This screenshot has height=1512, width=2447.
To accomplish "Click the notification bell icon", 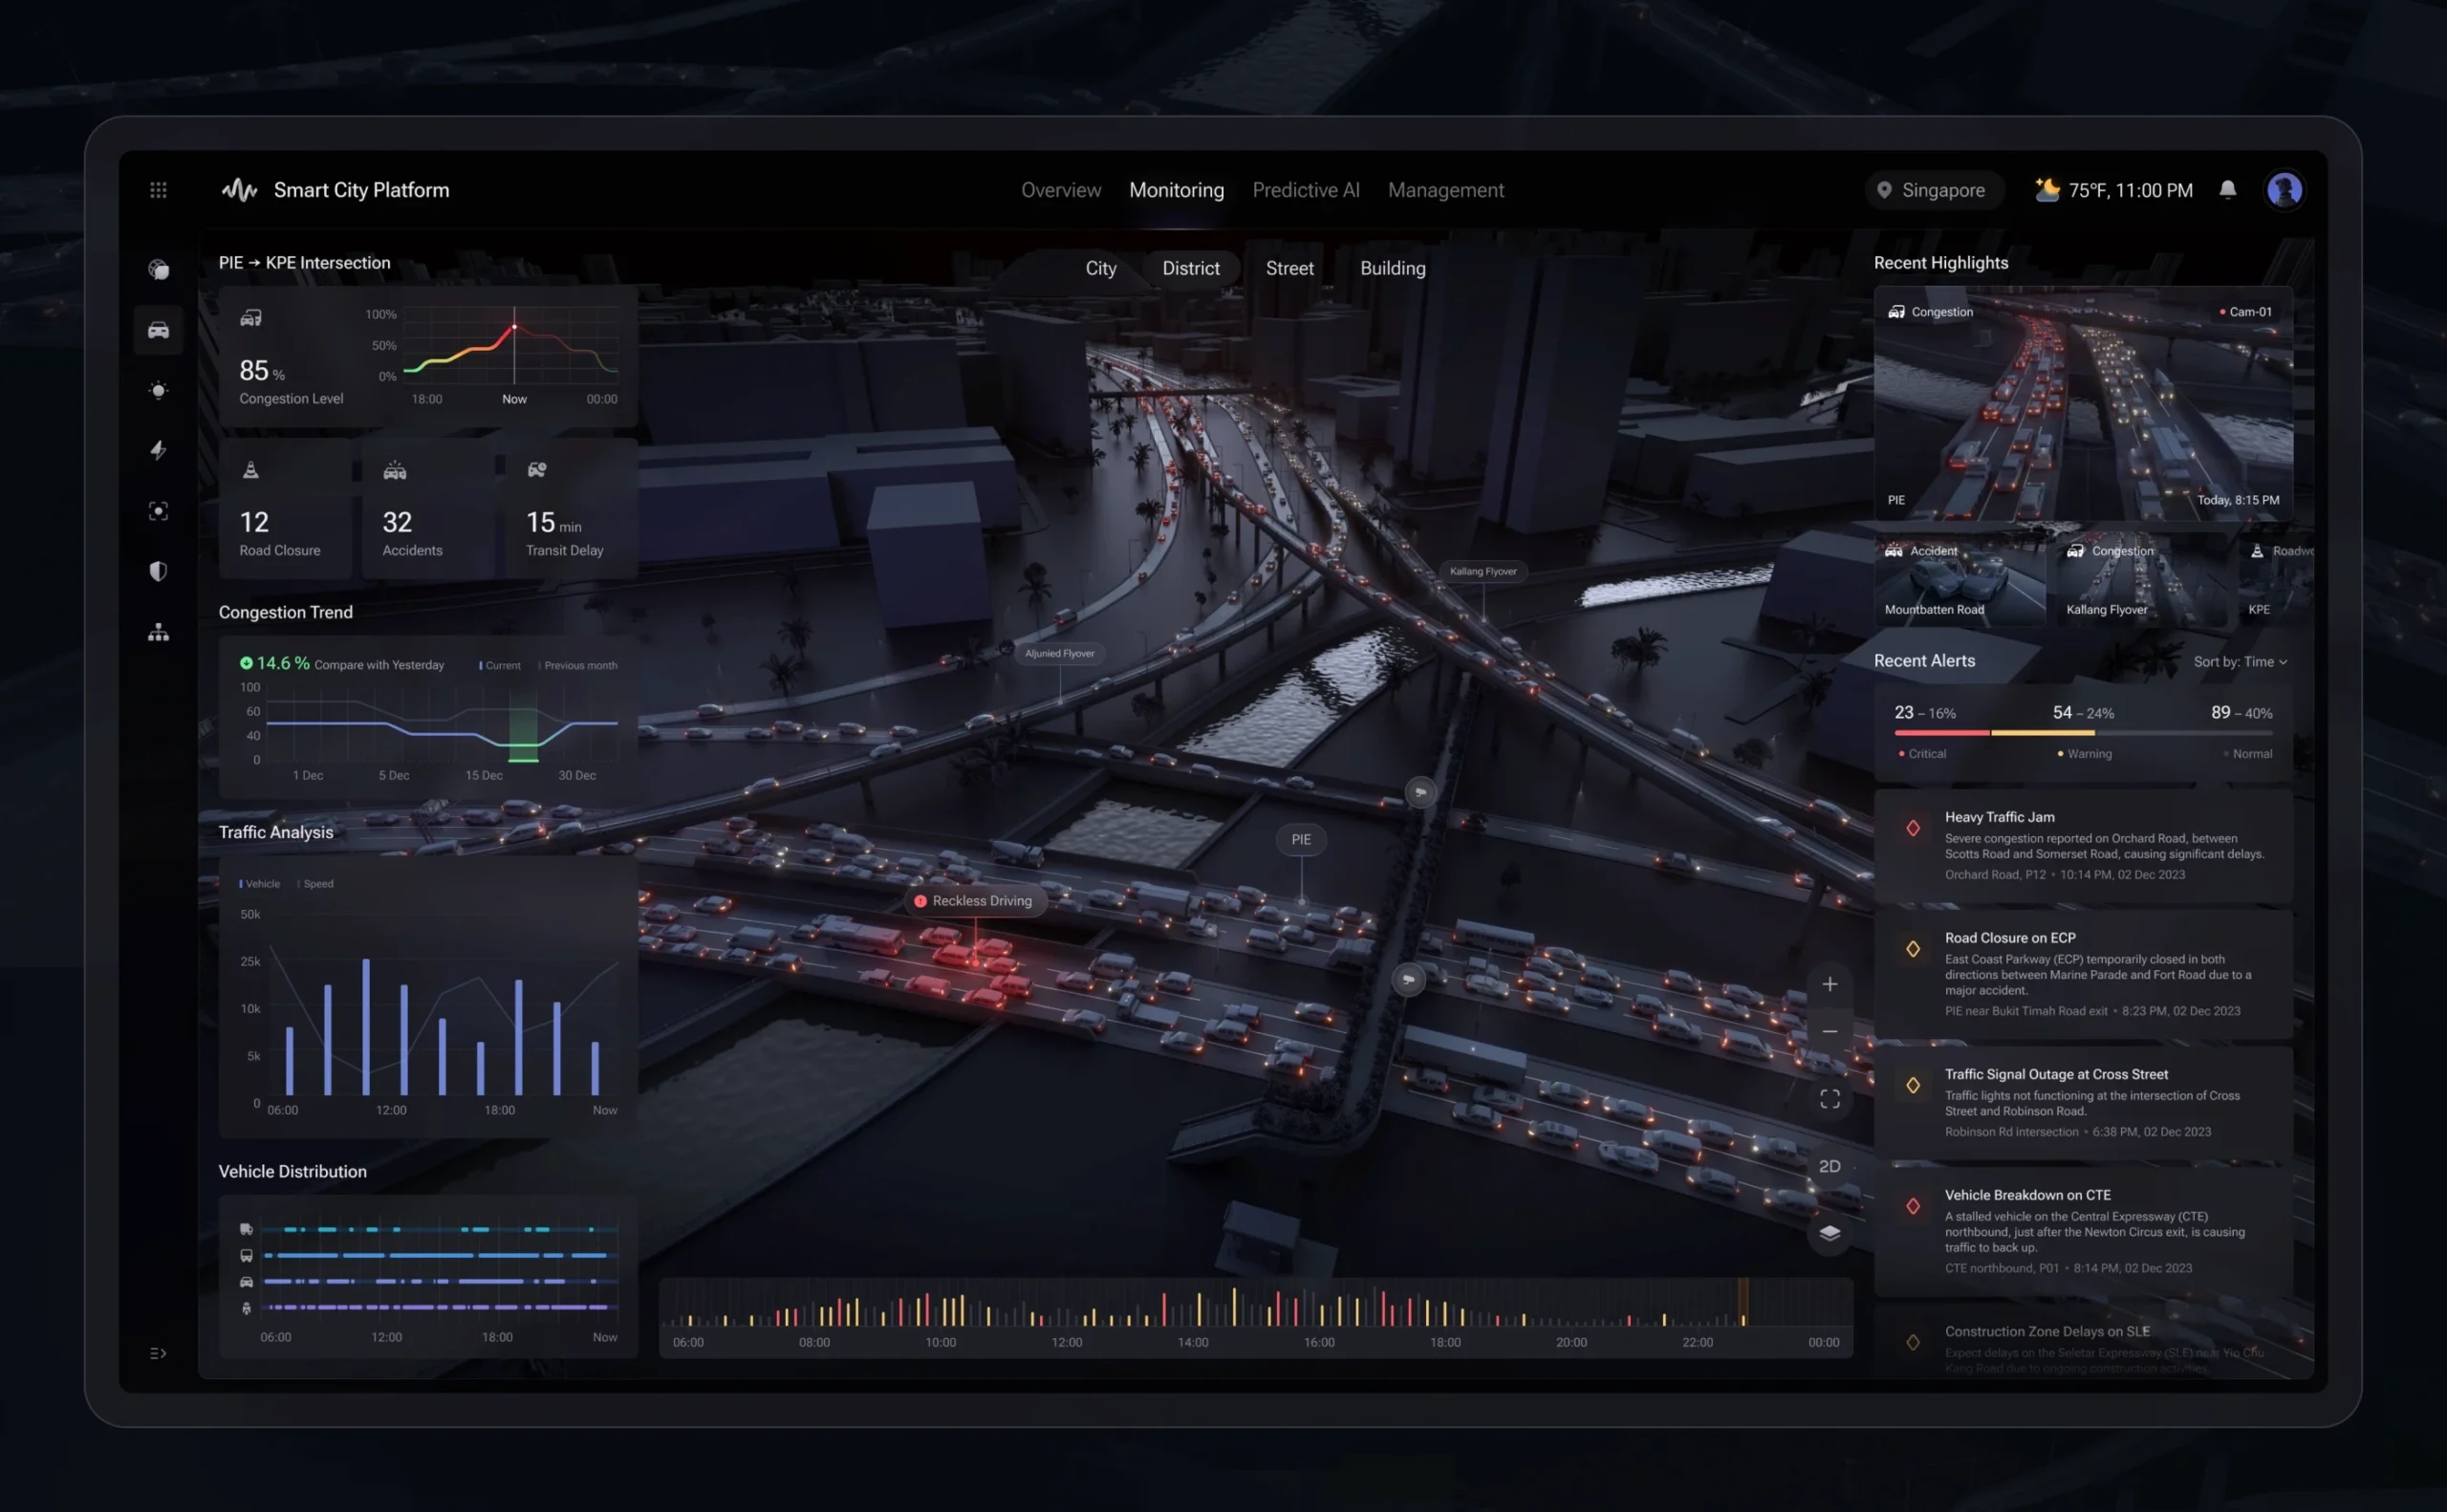I will (2227, 190).
